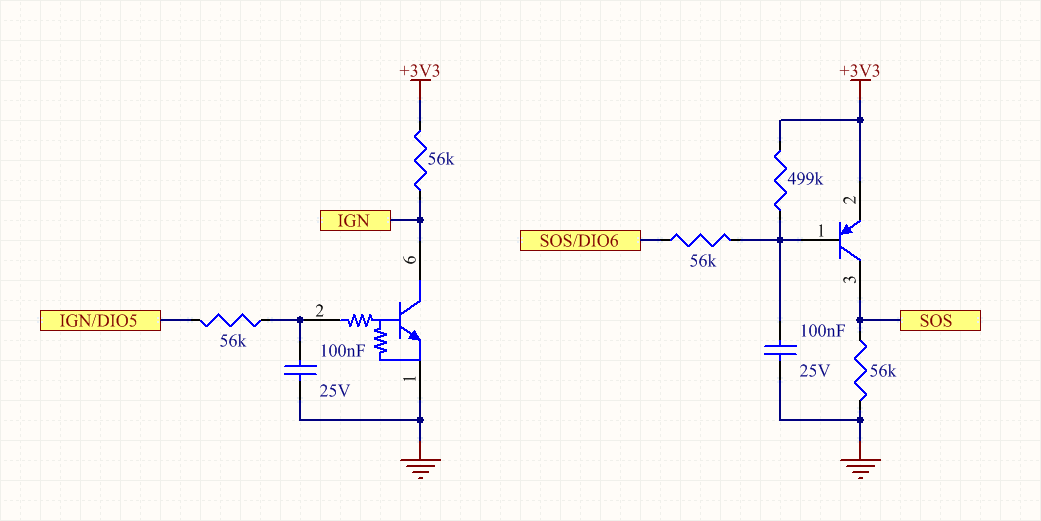Click the 100nF text near the NPN transistor

click(343, 350)
